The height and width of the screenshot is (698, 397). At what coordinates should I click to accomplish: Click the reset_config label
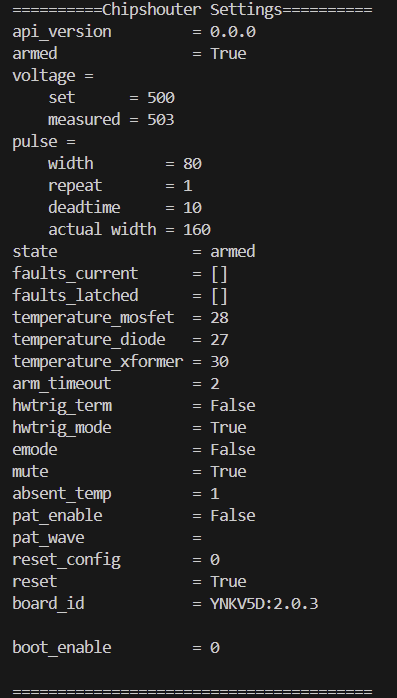(66, 560)
